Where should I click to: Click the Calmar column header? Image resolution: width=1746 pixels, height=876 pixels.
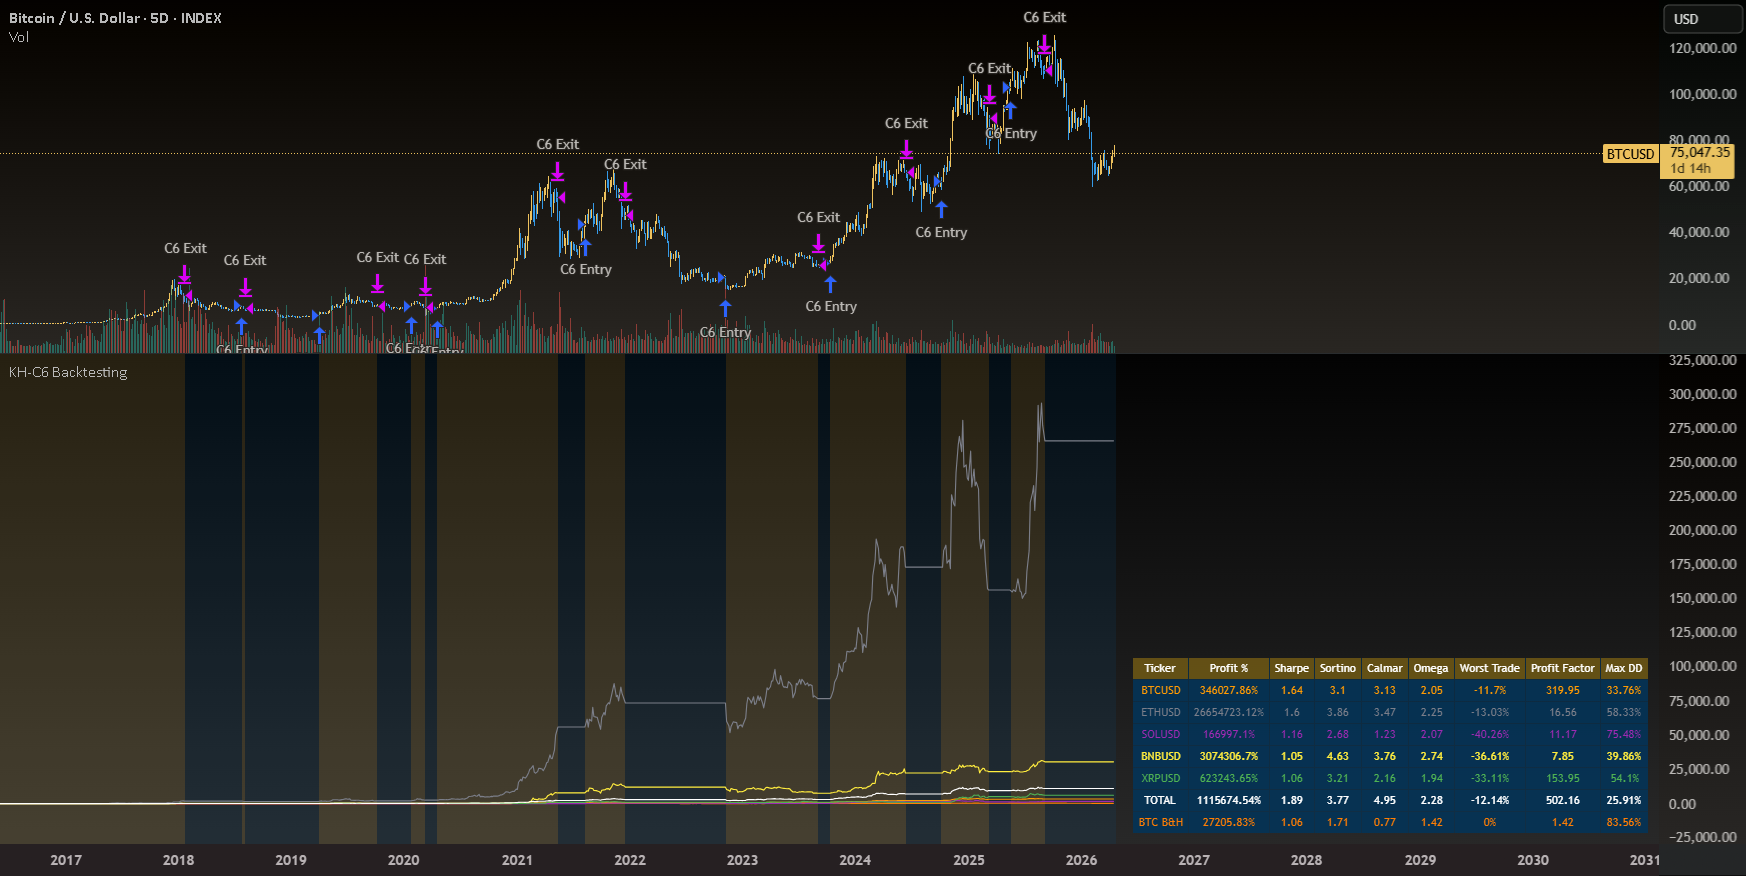pyautogui.click(x=1384, y=668)
